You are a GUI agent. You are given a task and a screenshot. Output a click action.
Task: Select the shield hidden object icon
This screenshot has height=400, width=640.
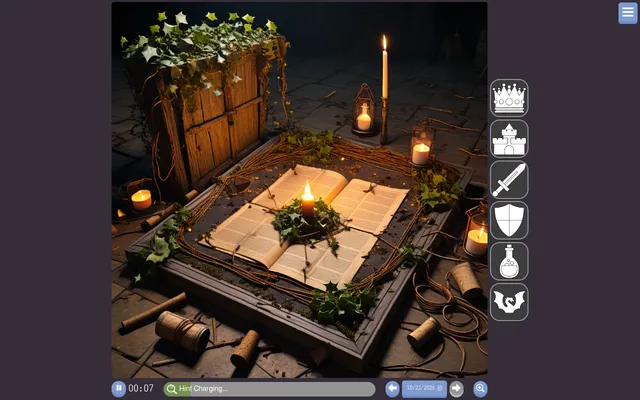(x=509, y=220)
